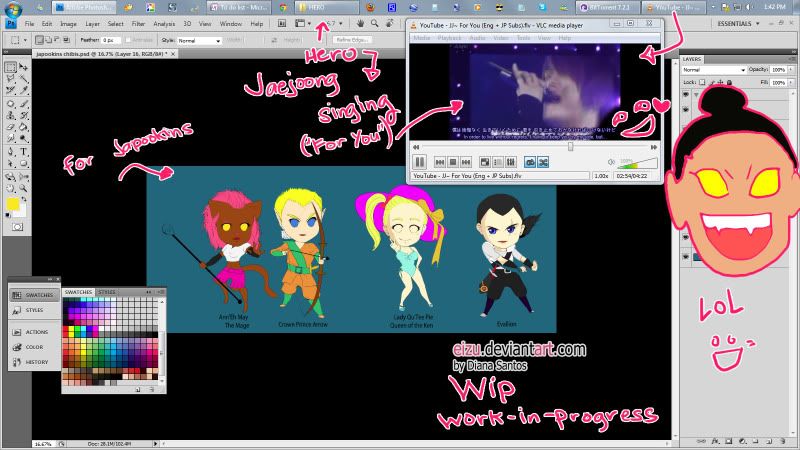Toggle Lock all in Layers panel
The height and width of the screenshot is (450, 800).
(729, 82)
